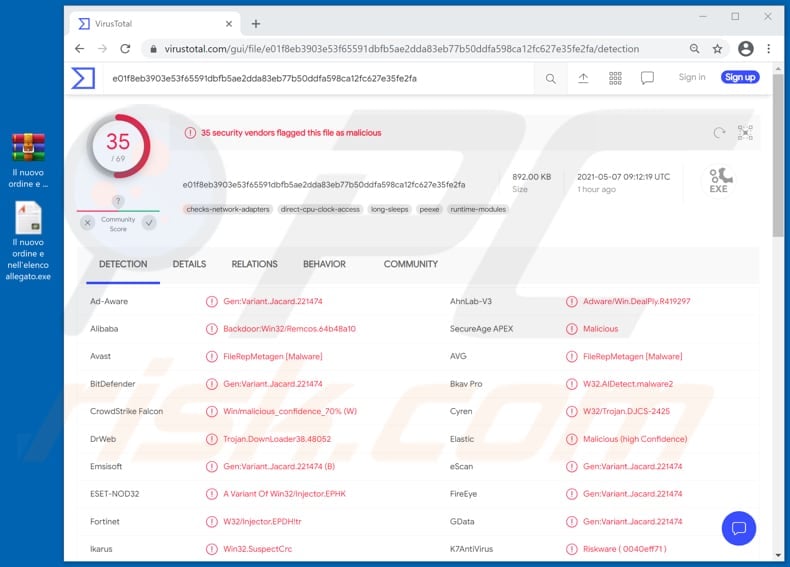Click the VirusTotal logo icon
Image resolution: width=790 pixels, height=567 pixels.
pyautogui.click(x=83, y=78)
